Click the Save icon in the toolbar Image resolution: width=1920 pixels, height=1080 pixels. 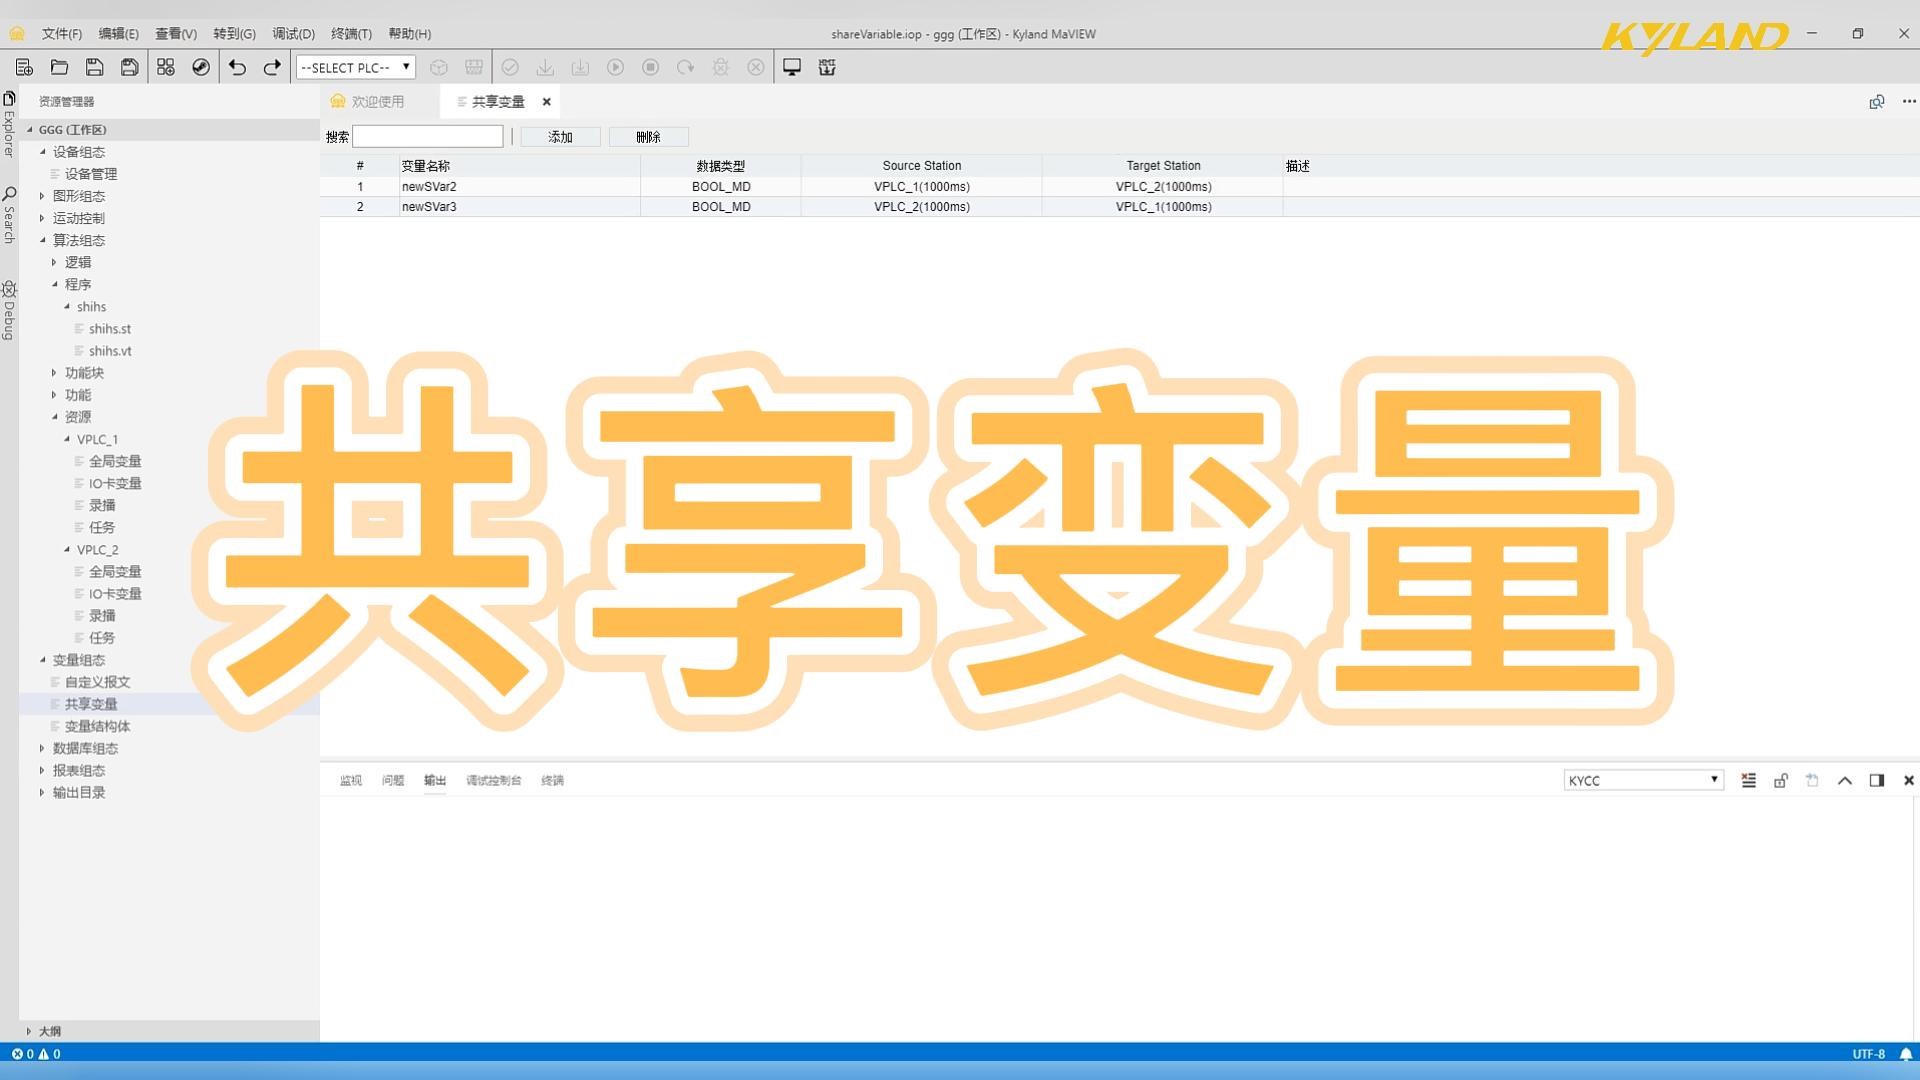coord(93,67)
